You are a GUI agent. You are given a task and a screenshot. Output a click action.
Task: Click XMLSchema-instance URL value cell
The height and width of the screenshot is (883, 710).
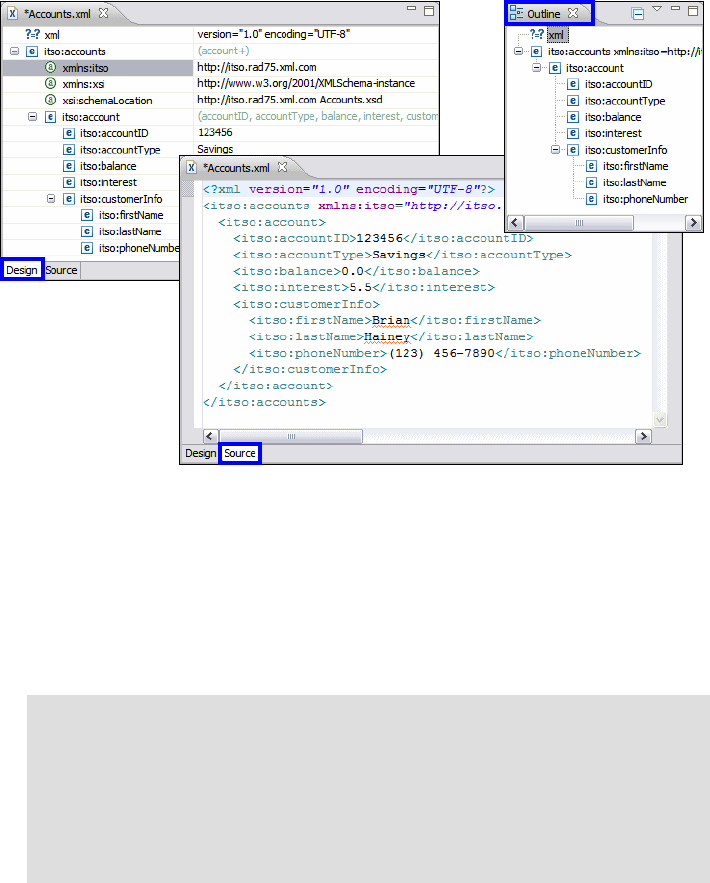316,83
